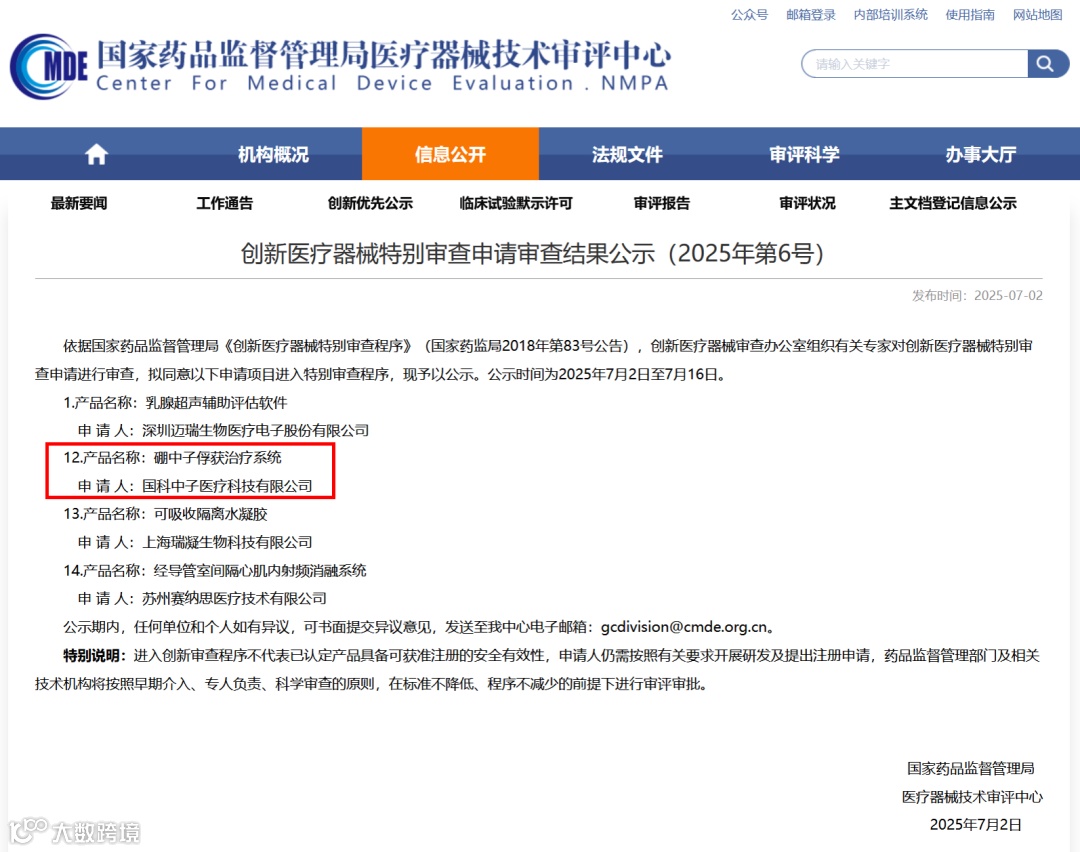Click the home icon in navigation bar
Viewport: 1080px width, 852px height.
point(96,154)
